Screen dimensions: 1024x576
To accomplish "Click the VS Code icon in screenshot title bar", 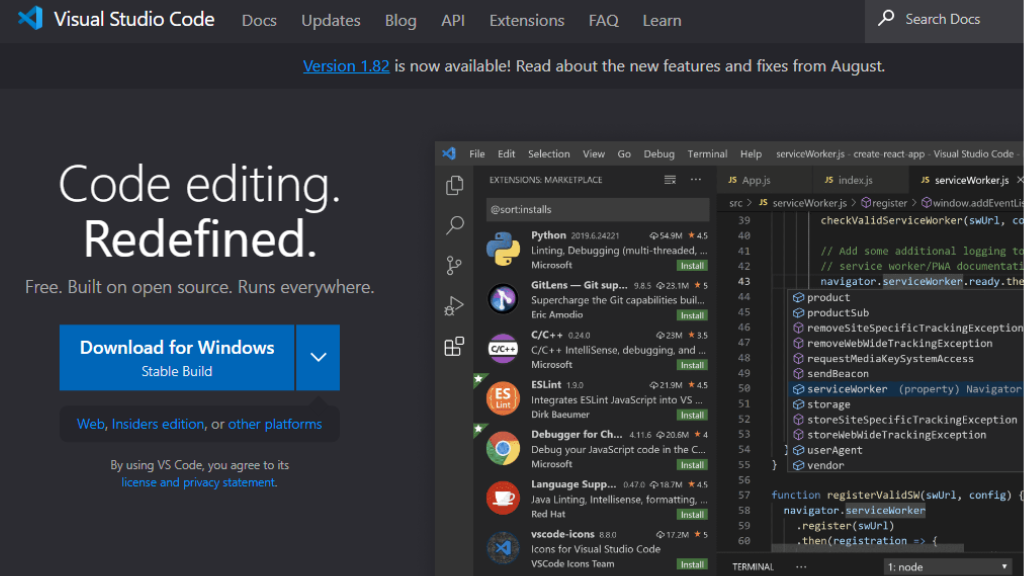I will [x=449, y=153].
